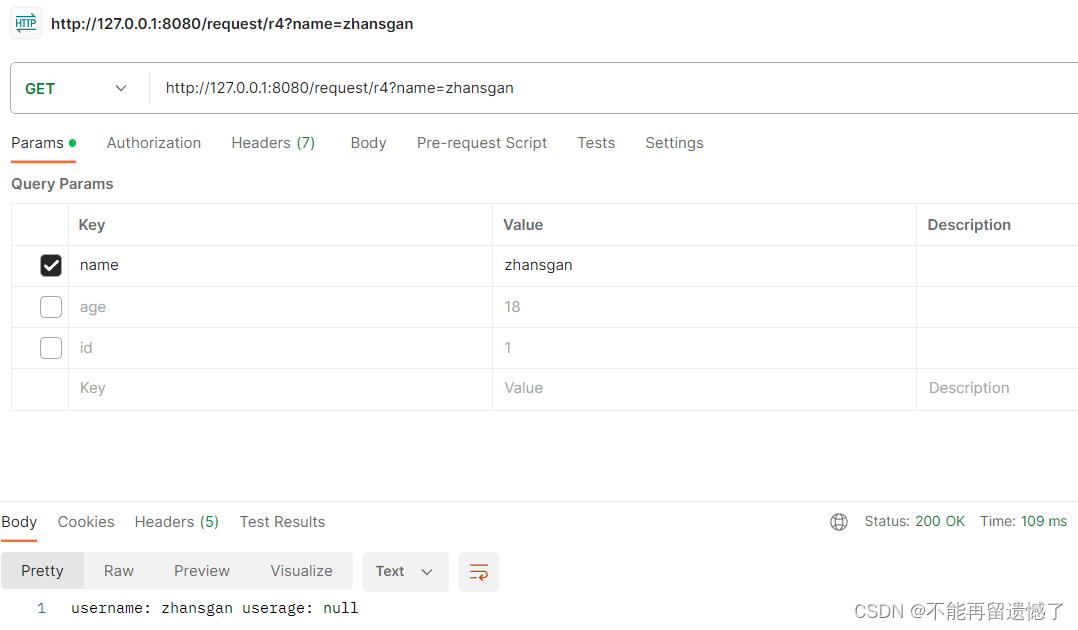1078x630 pixels.
Task: Click the 'Query Params' heading
Action: point(63,184)
